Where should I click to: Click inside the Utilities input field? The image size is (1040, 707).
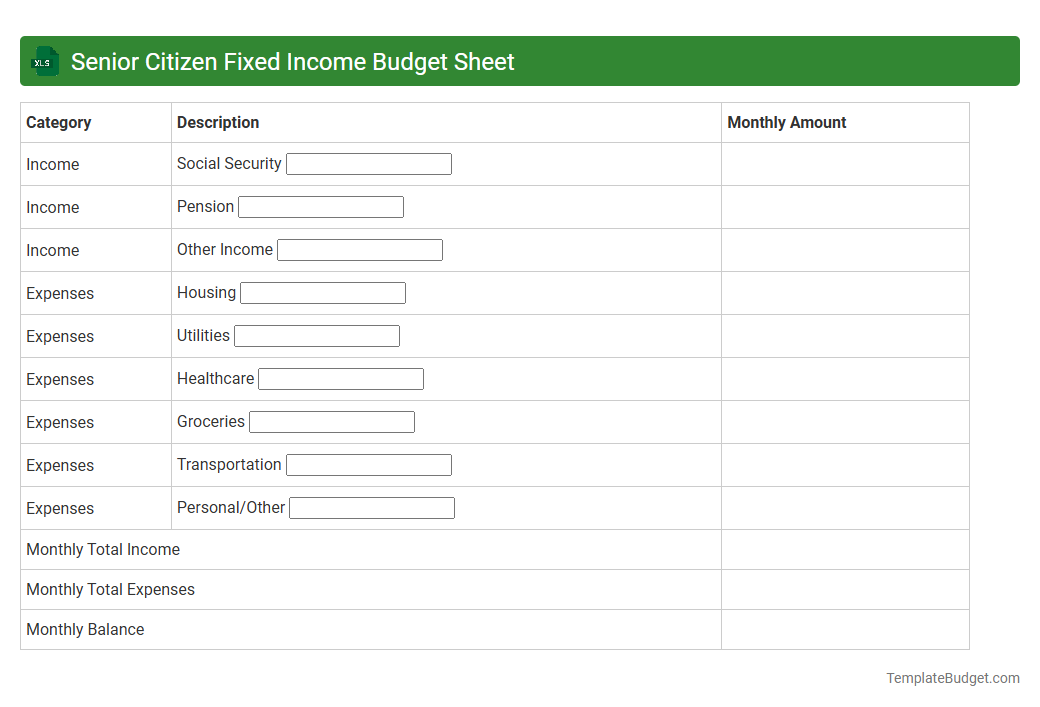(x=316, y=335)
